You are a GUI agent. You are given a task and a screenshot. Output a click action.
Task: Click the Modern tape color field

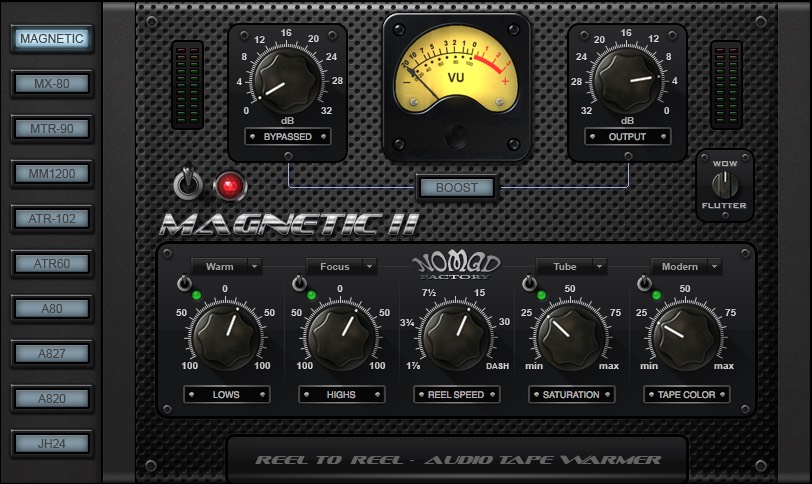point(679,267)
